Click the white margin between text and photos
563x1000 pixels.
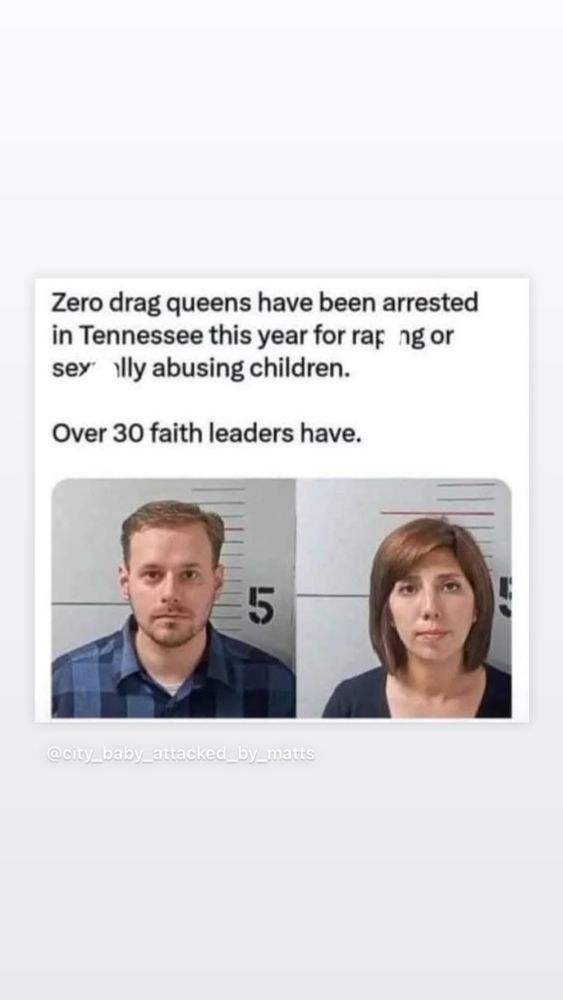[x=281, y=462]
